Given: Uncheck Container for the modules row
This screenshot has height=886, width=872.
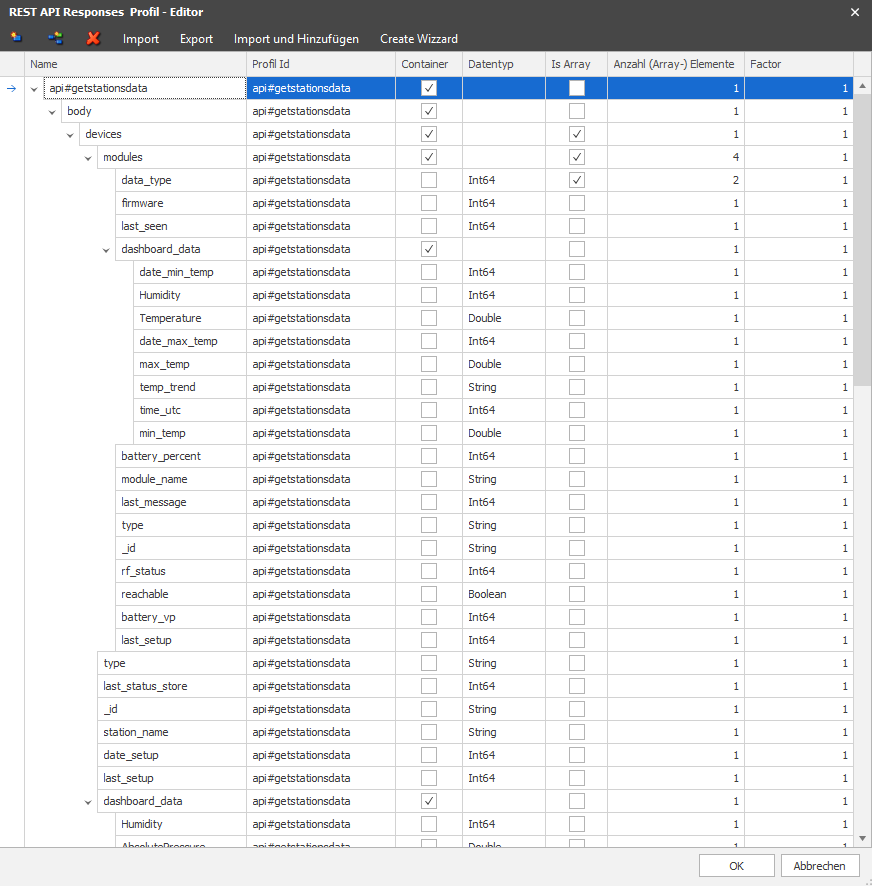Looking at the screenshot, I should (x=429, y=157).
